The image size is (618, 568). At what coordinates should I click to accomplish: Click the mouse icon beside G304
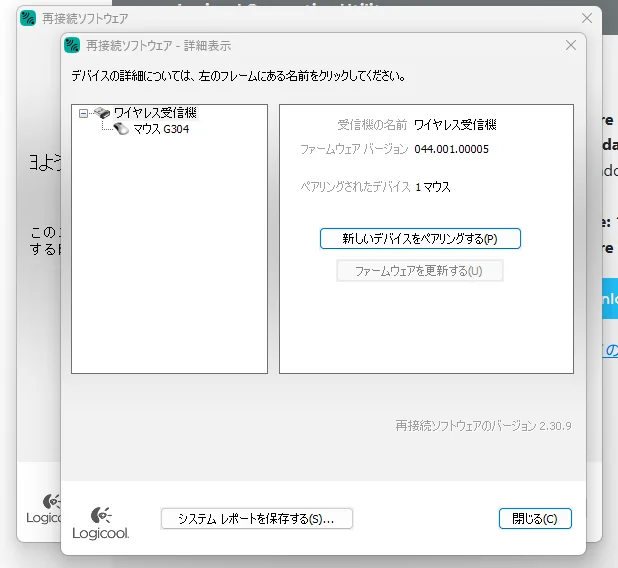pos(121,129)
